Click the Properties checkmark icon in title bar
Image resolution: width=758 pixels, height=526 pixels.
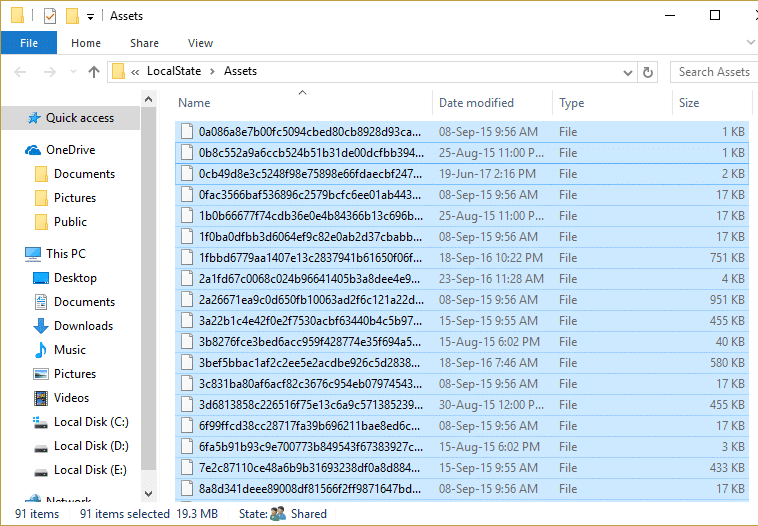(x=49, y=16)
